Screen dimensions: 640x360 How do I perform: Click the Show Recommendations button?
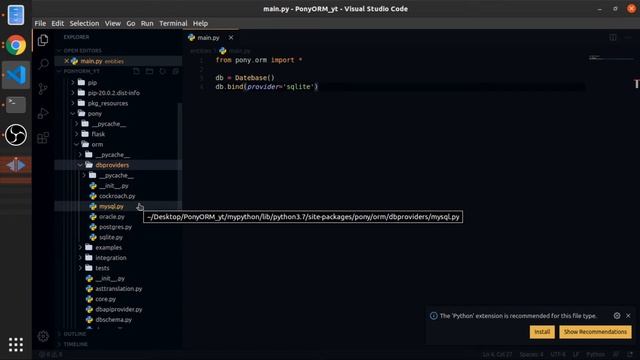595,332
